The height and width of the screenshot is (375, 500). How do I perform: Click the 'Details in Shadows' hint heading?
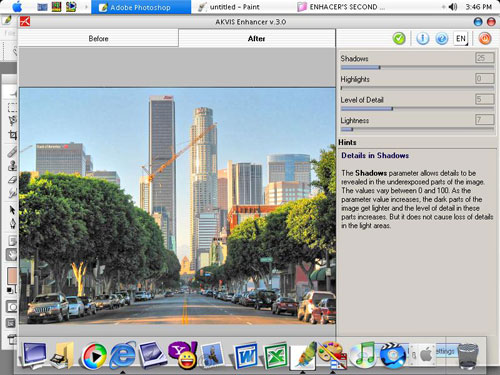coord(375,156)
